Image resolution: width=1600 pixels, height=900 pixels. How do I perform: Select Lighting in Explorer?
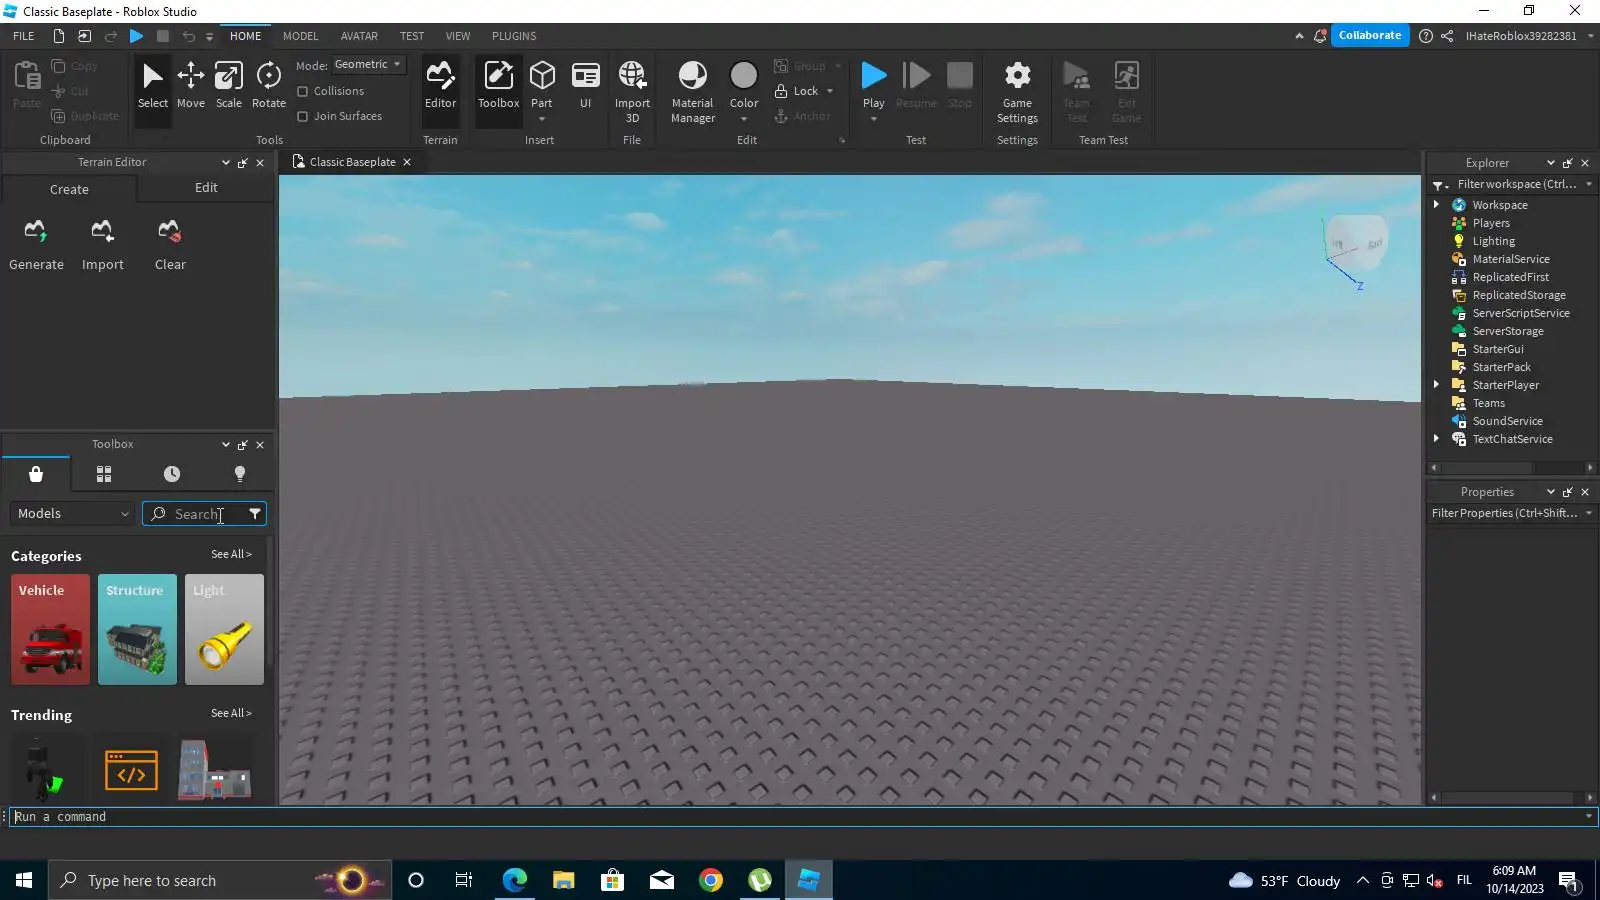coord(1493,241)
